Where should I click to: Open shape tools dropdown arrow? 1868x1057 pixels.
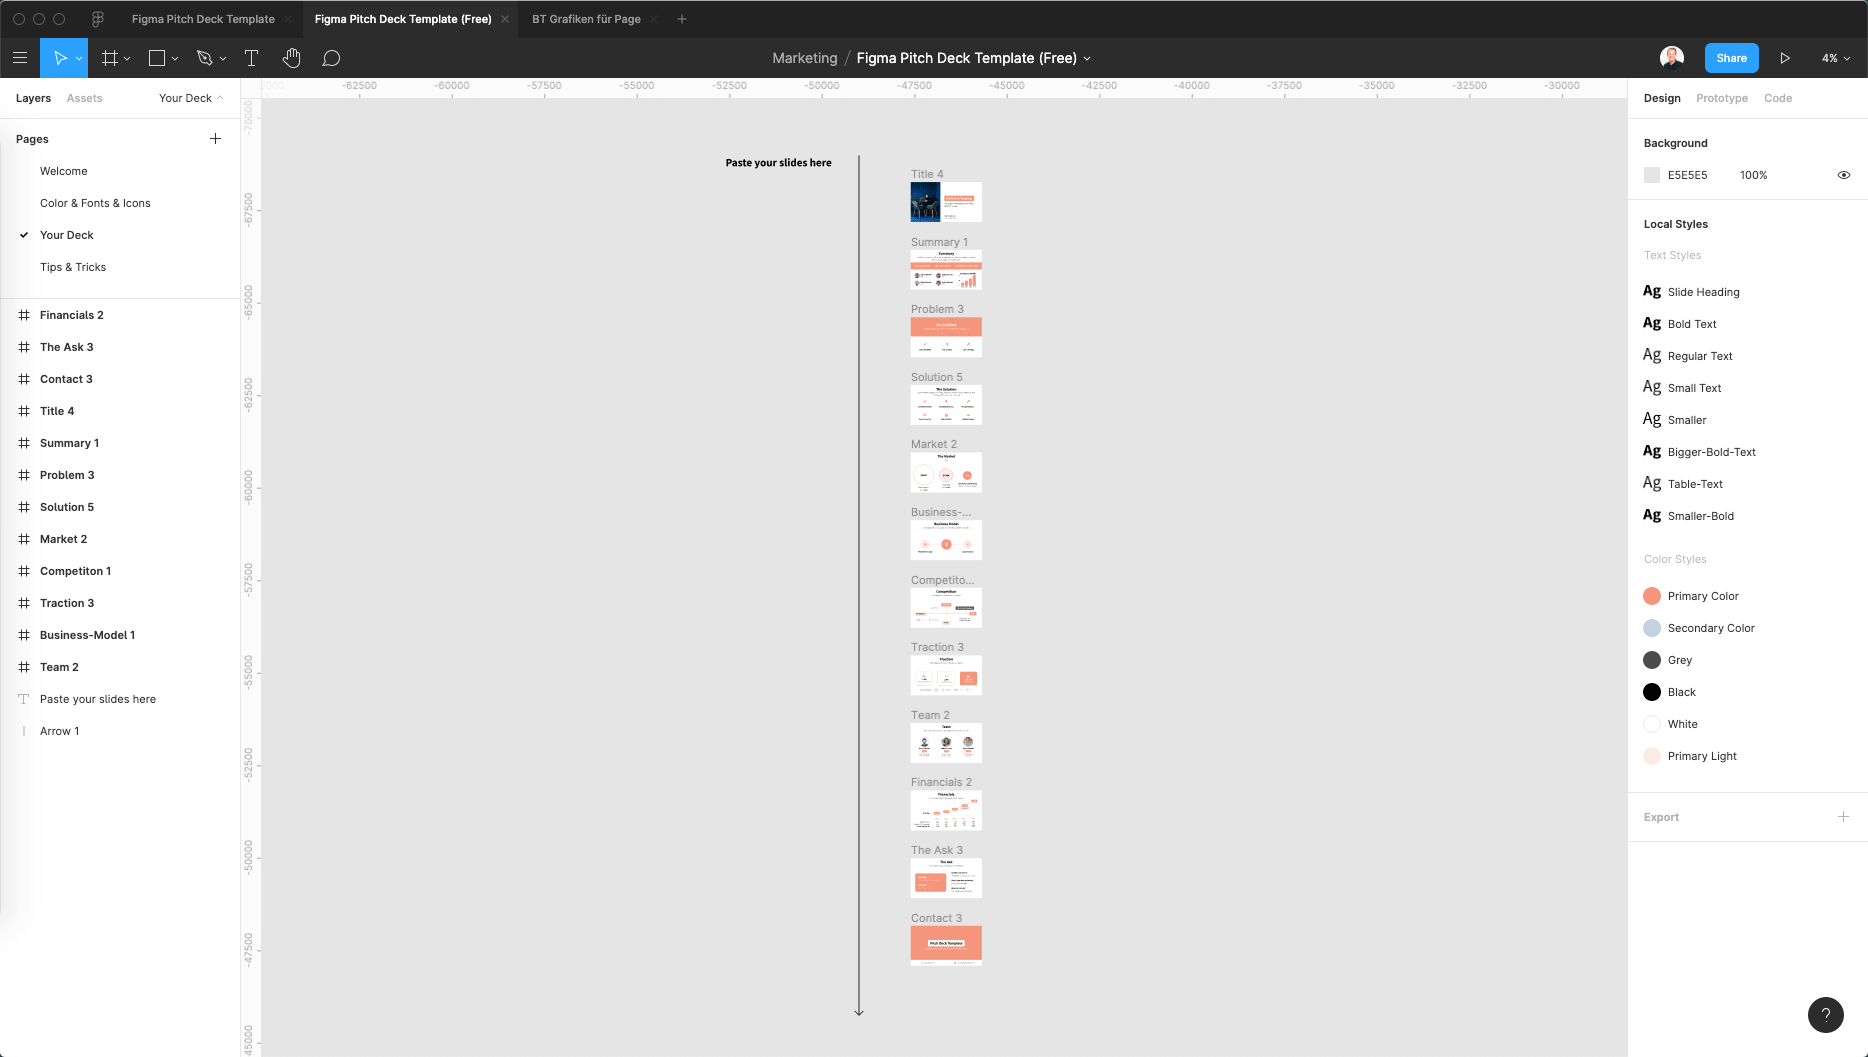tap(175, 59)
